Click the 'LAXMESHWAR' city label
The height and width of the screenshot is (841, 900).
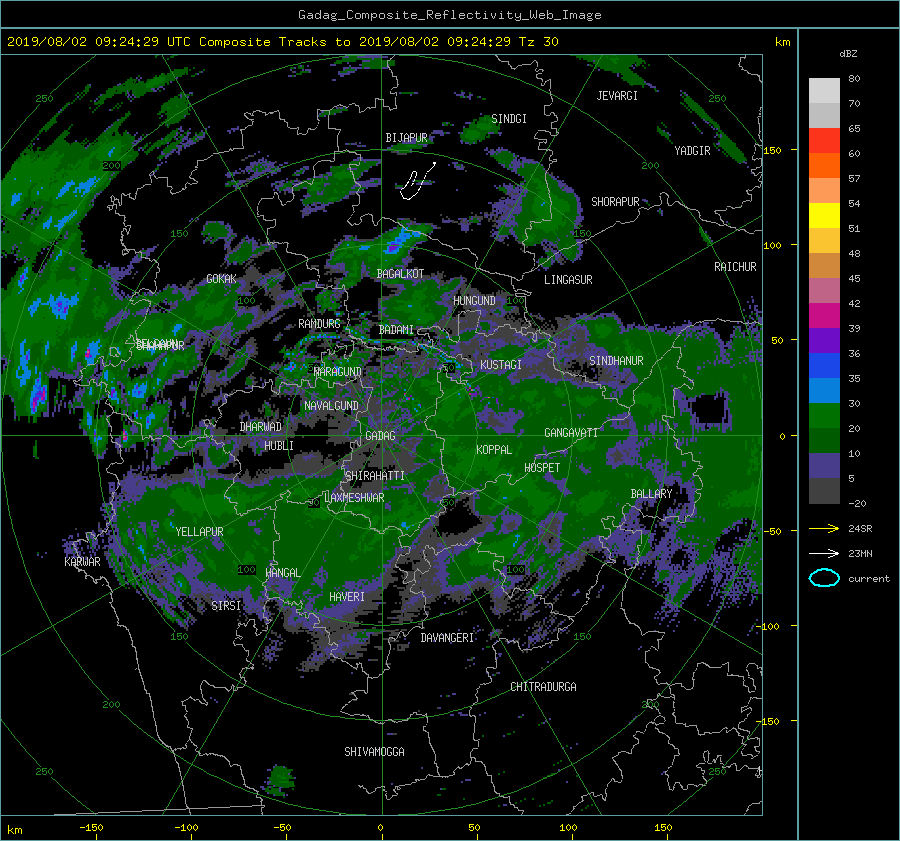(x=354, y=498)
